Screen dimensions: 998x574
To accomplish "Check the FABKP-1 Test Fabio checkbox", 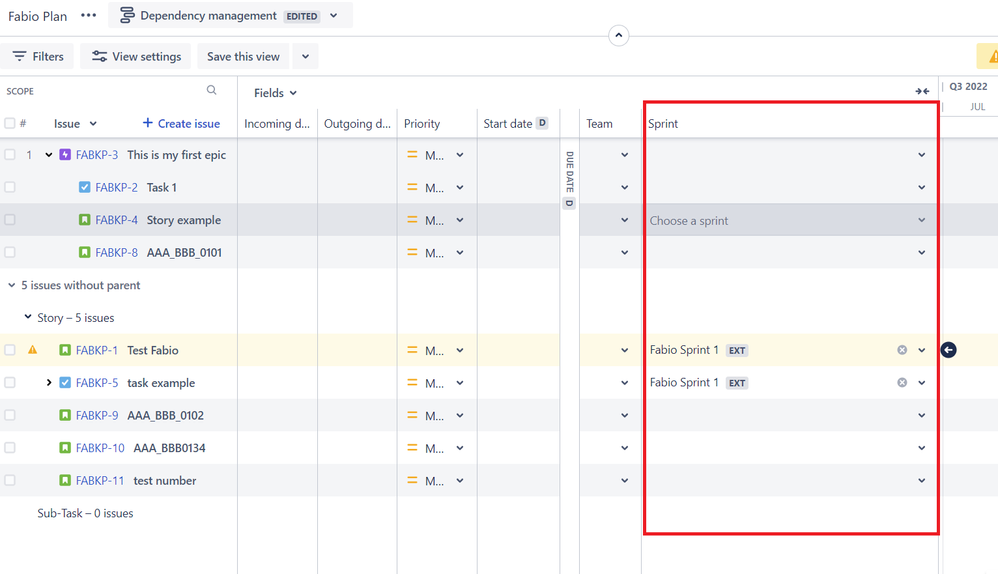I will coord(10,350).
